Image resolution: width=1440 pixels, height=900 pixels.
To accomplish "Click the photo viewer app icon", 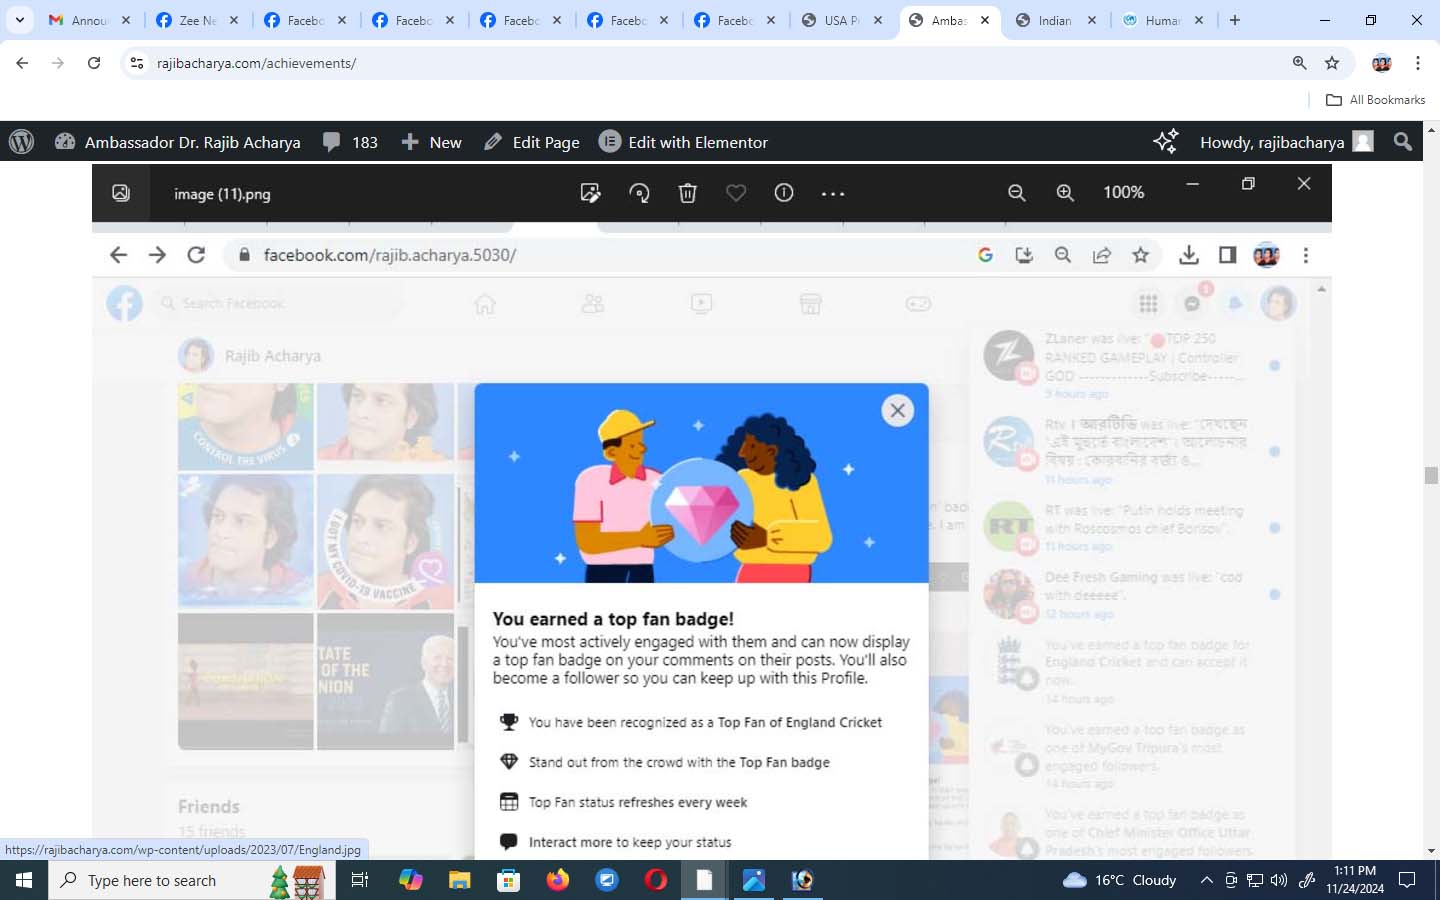I will (x=121, y=193).
